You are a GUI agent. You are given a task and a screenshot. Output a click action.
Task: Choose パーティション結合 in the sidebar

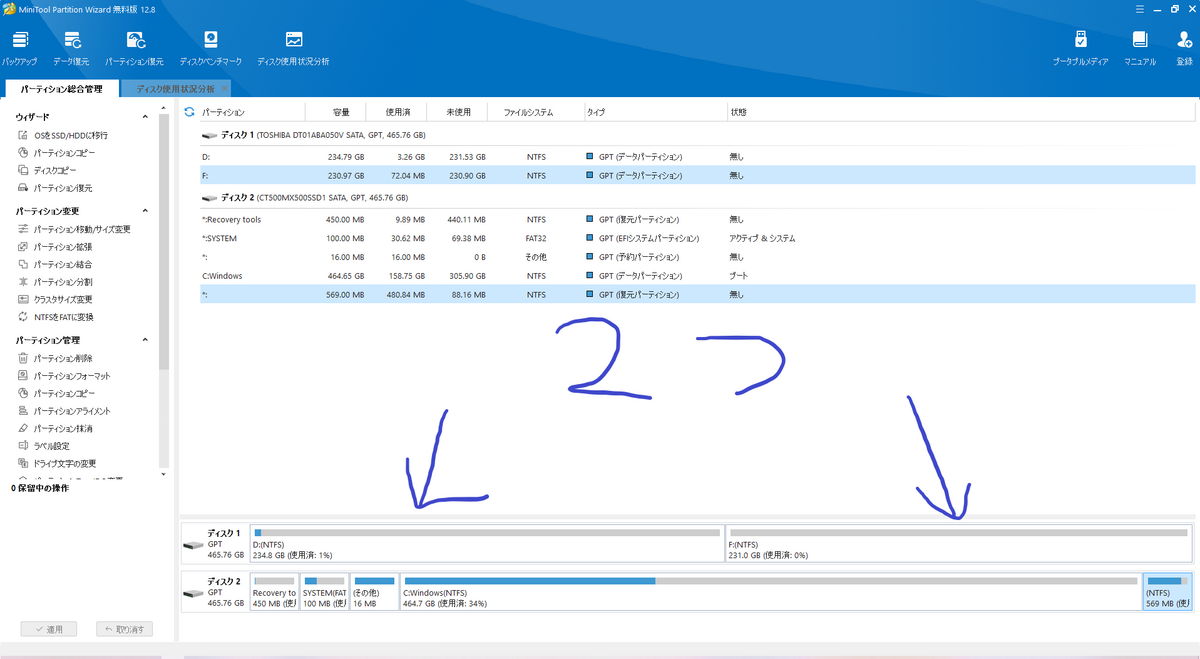click(x=56, y=264)
